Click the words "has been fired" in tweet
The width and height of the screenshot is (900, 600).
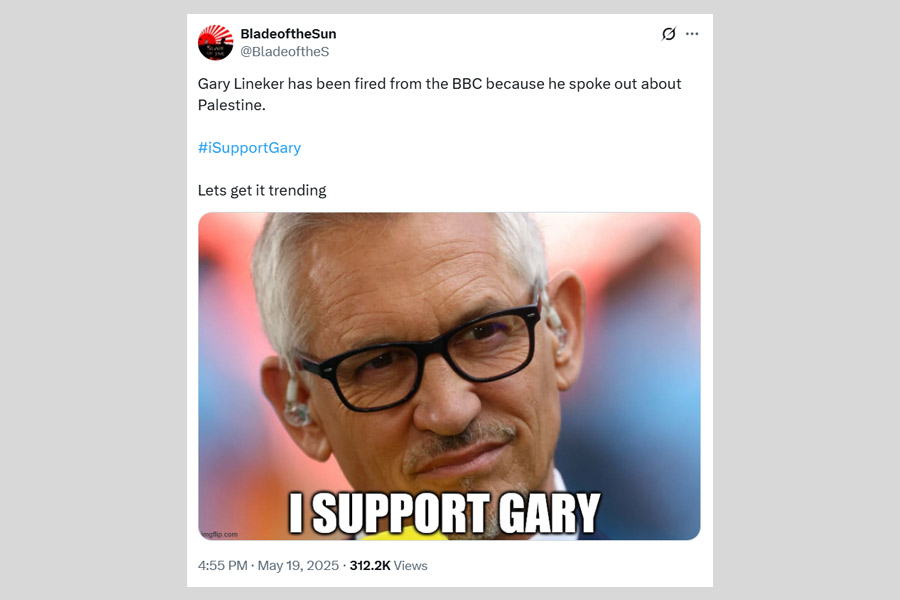(x=344, y=84)
